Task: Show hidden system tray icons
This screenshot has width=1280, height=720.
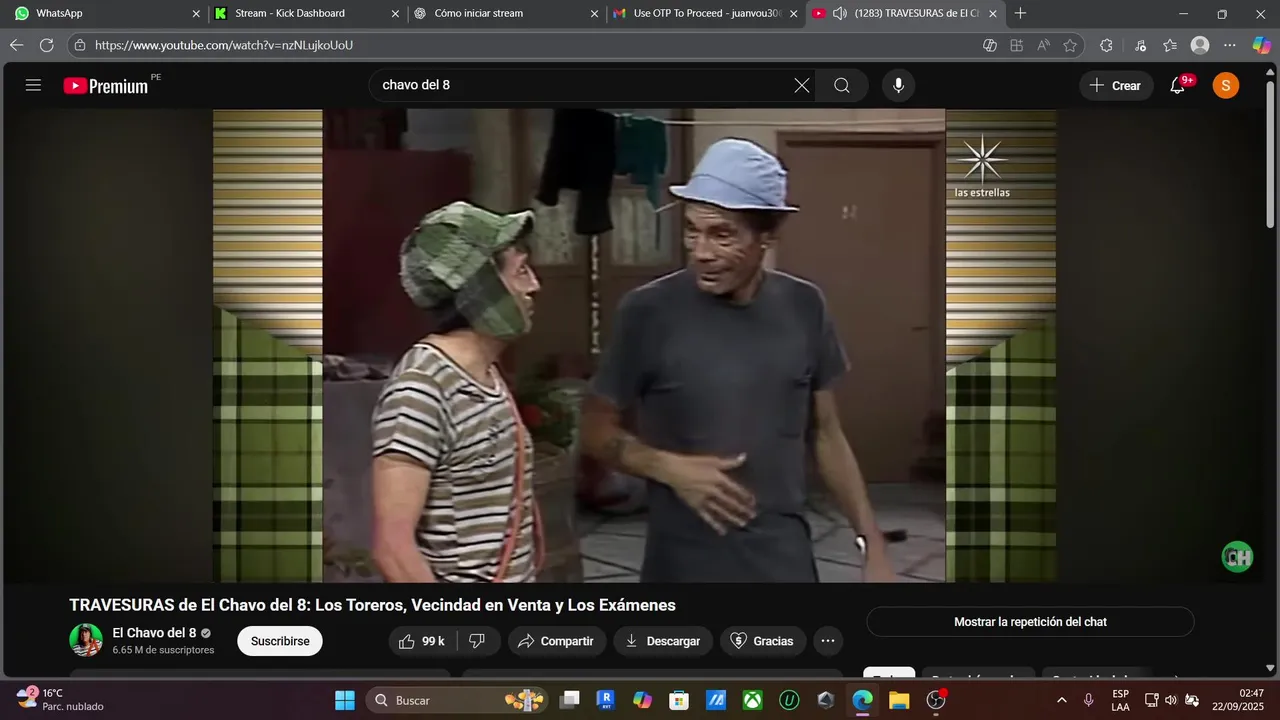Action: click(x=1062, y=700)
